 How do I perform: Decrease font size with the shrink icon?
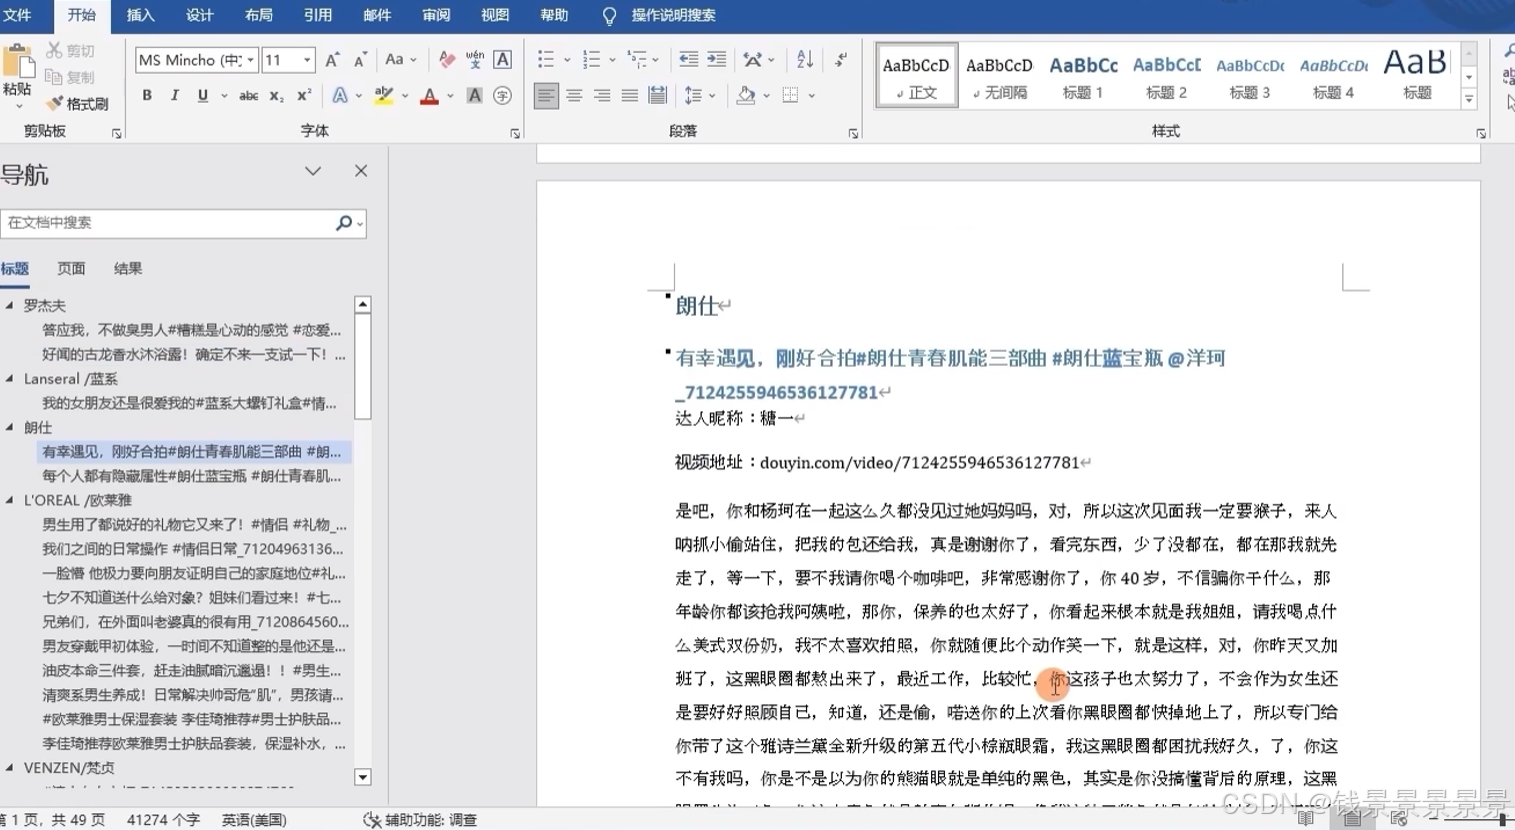[x=361, y=60]
